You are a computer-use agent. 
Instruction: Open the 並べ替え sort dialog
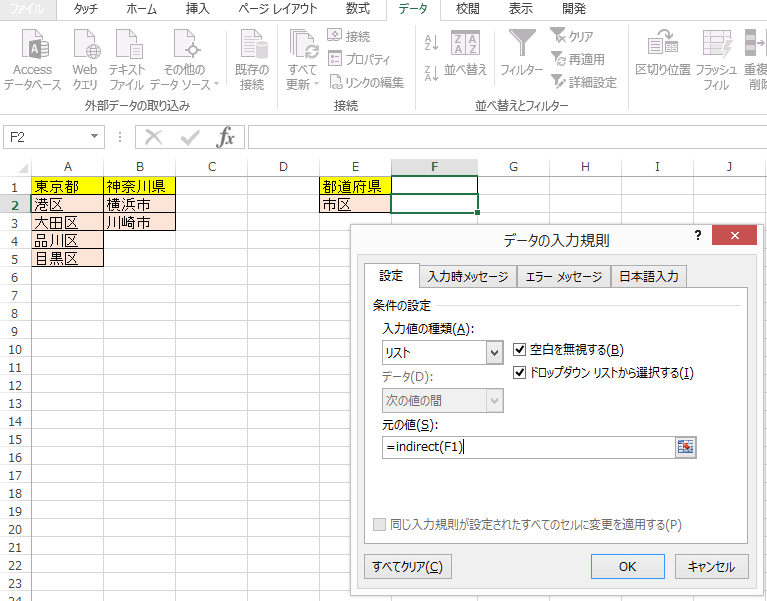pos(465,54)
